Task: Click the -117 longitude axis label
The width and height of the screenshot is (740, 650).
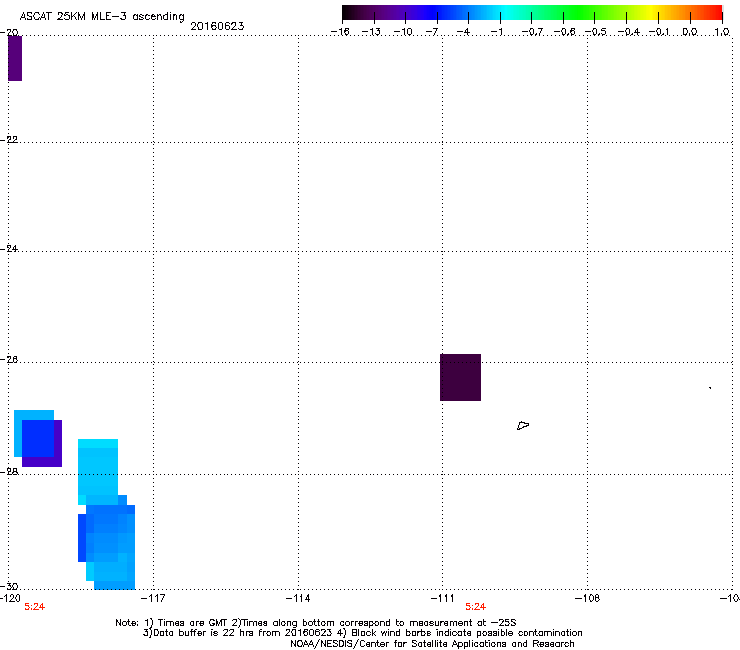Action: (153, 598)
